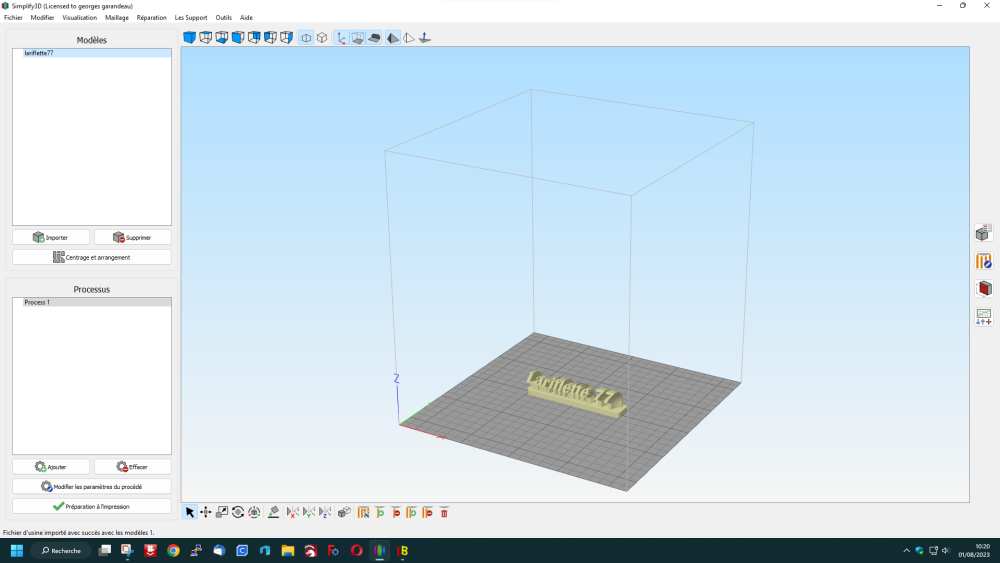Click Modifier les paramètres du procédé

[x=91, y=486]
